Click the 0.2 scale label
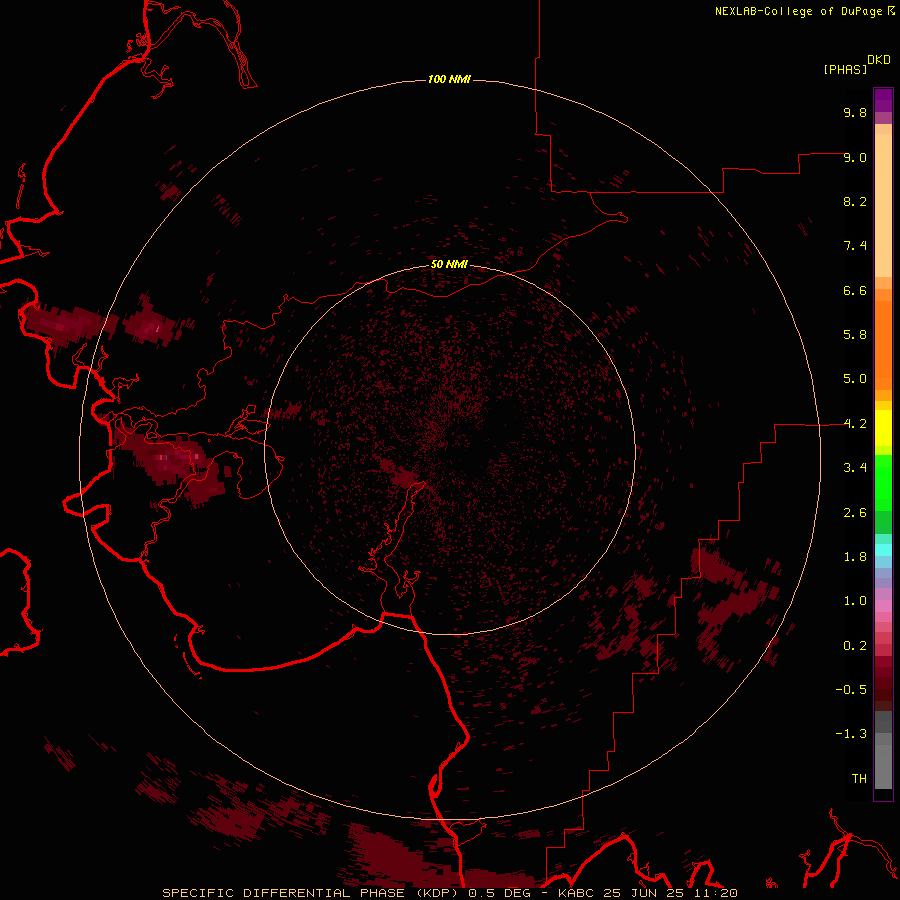 tap(855, 646)
